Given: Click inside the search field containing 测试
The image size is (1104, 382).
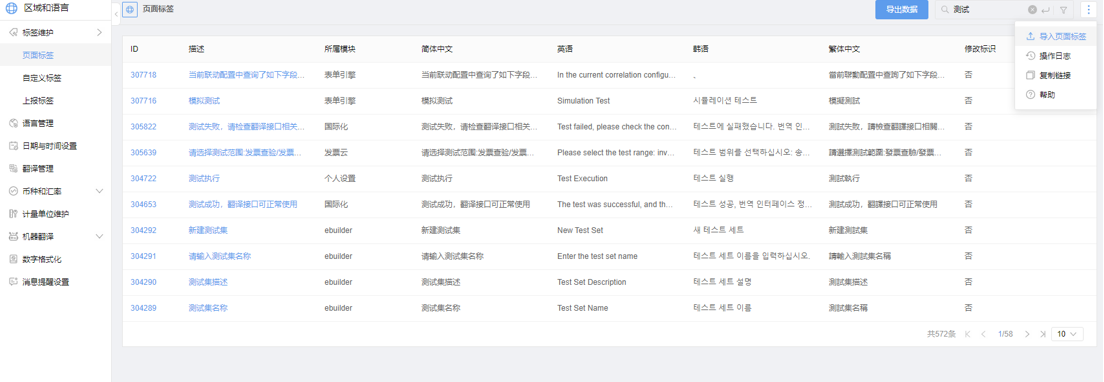Looking at the screenshot, I should click(x=988, y=10).
